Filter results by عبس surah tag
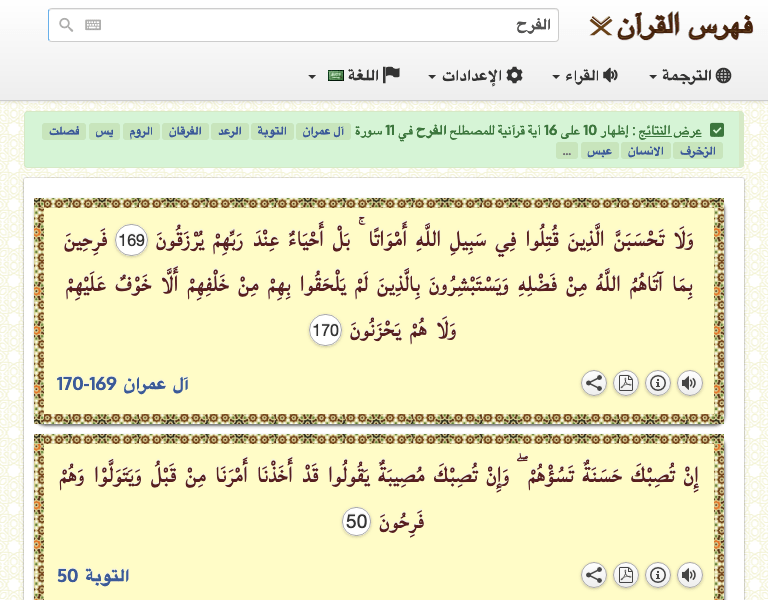This screenshot has height=600, width=768. (x=600, y=151)
